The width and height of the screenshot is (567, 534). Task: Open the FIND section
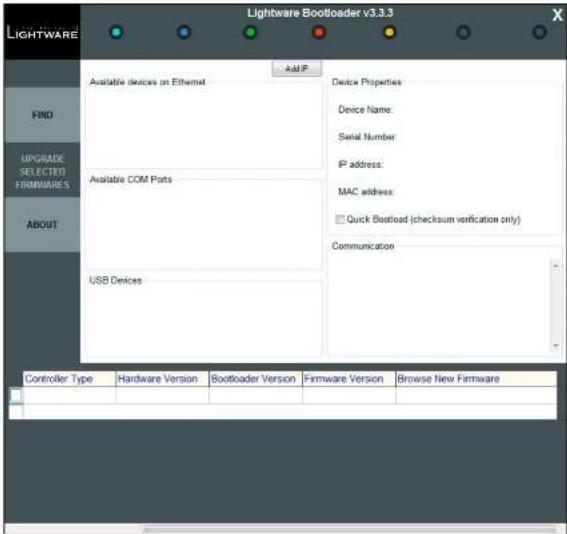tap(42, 115)
